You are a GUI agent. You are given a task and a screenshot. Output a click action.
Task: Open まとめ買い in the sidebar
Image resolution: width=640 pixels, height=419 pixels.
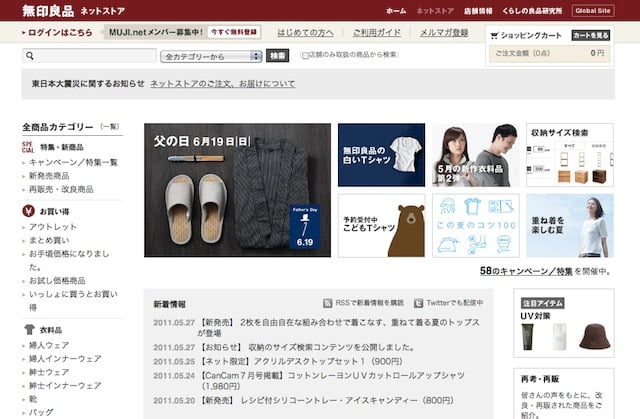click(x=49, y=240)
